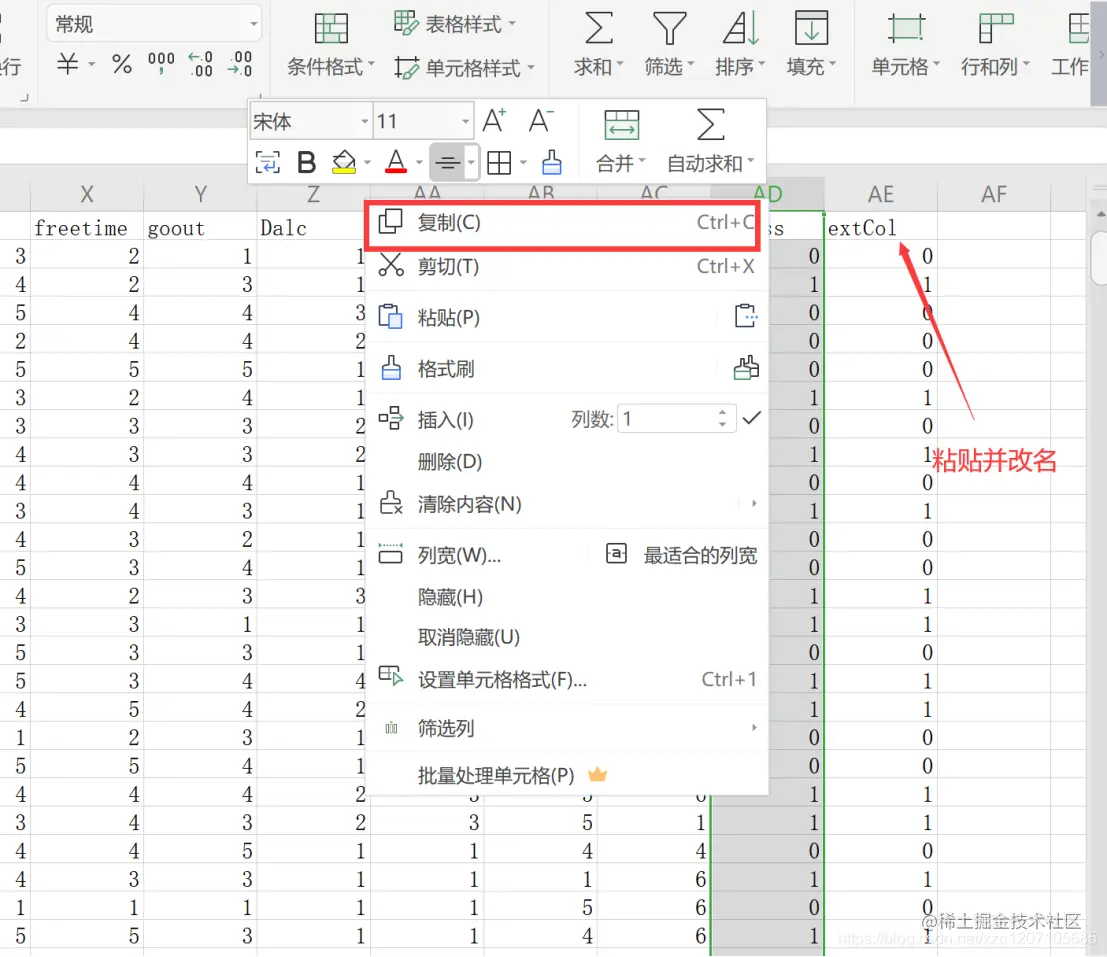Open 设置单元格格式(F)... dialog

pos(566,680)
